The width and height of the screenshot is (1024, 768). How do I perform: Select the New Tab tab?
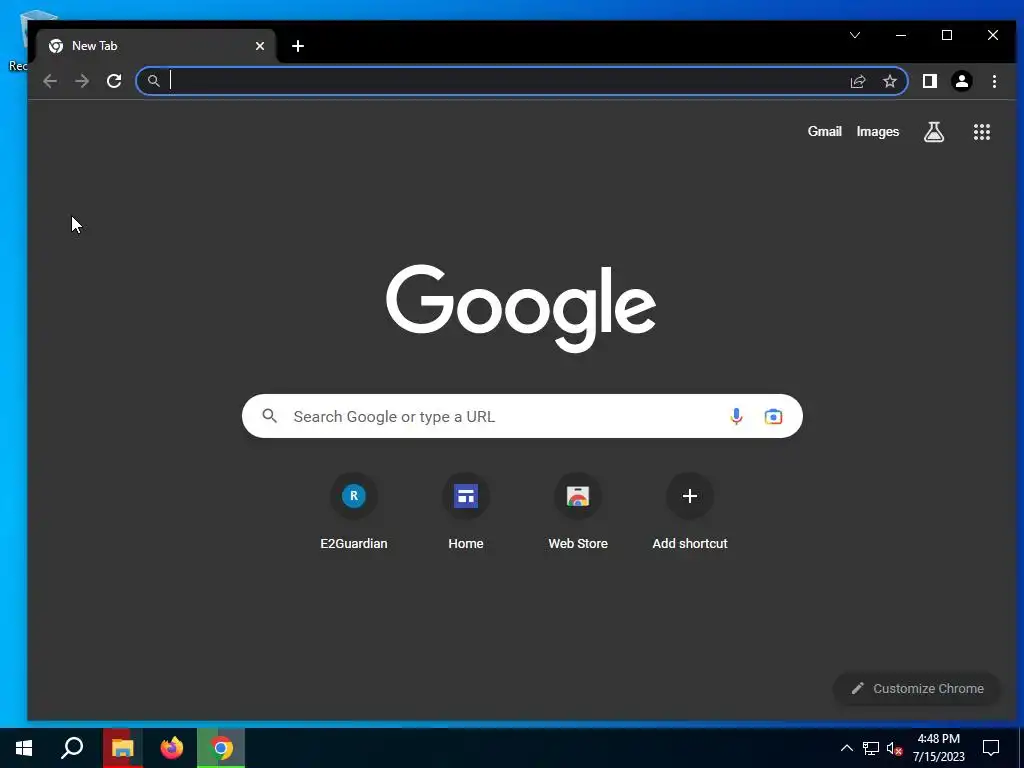[x=155, y=46]
